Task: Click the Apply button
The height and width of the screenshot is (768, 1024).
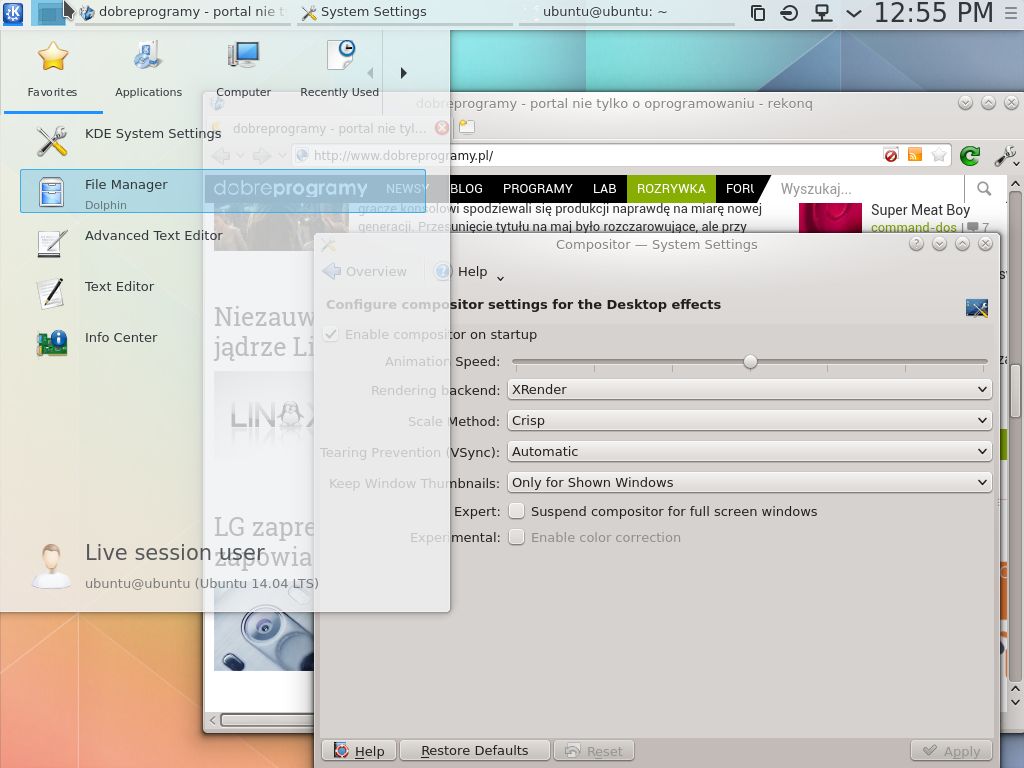Action: [x=952, y=751]
